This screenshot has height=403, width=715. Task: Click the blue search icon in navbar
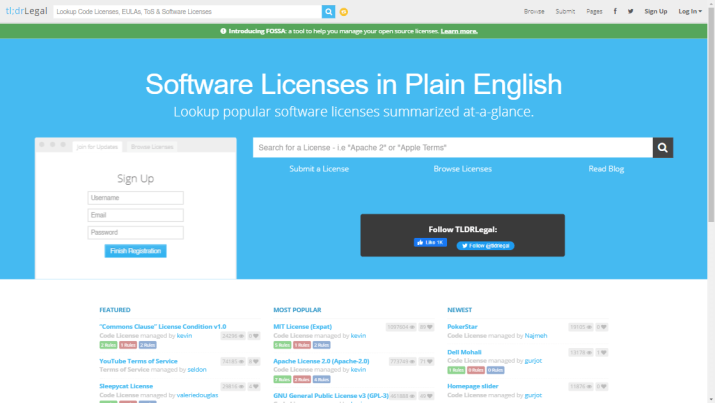[328, 11]
